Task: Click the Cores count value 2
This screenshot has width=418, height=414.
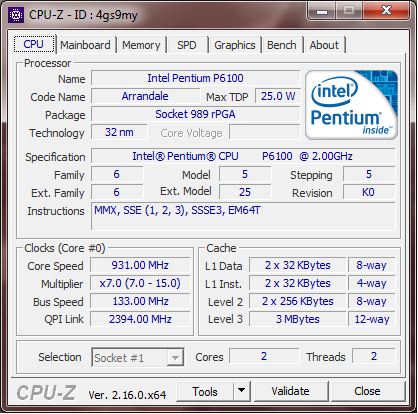Action: [x=264, y=356]
